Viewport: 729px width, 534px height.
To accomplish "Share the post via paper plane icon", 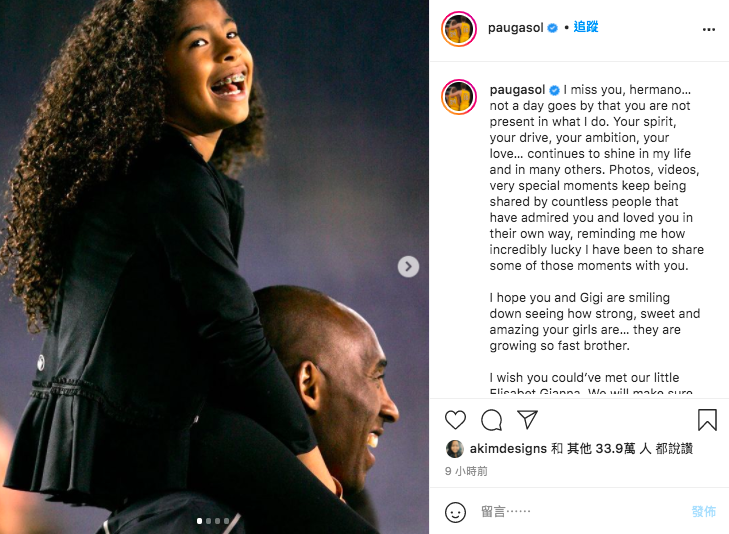I will 528,419.
